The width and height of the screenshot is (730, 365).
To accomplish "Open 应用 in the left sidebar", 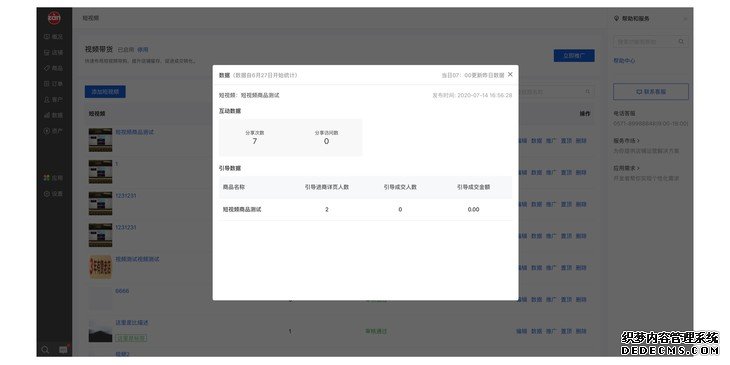I will point(54,178).
